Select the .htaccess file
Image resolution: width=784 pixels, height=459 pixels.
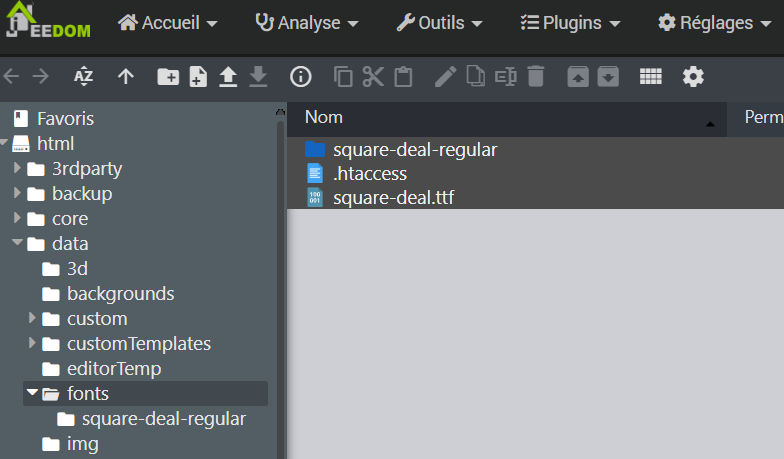coord(536,174)
